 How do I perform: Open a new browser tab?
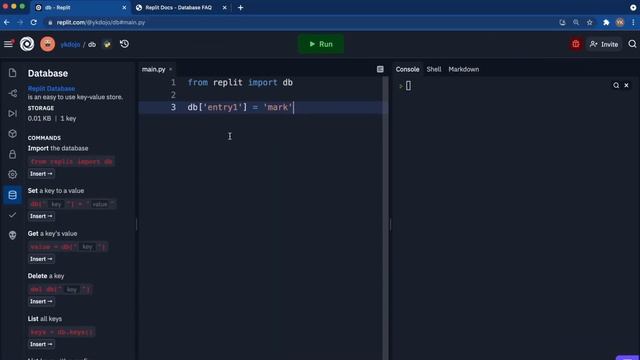(240, 7)
